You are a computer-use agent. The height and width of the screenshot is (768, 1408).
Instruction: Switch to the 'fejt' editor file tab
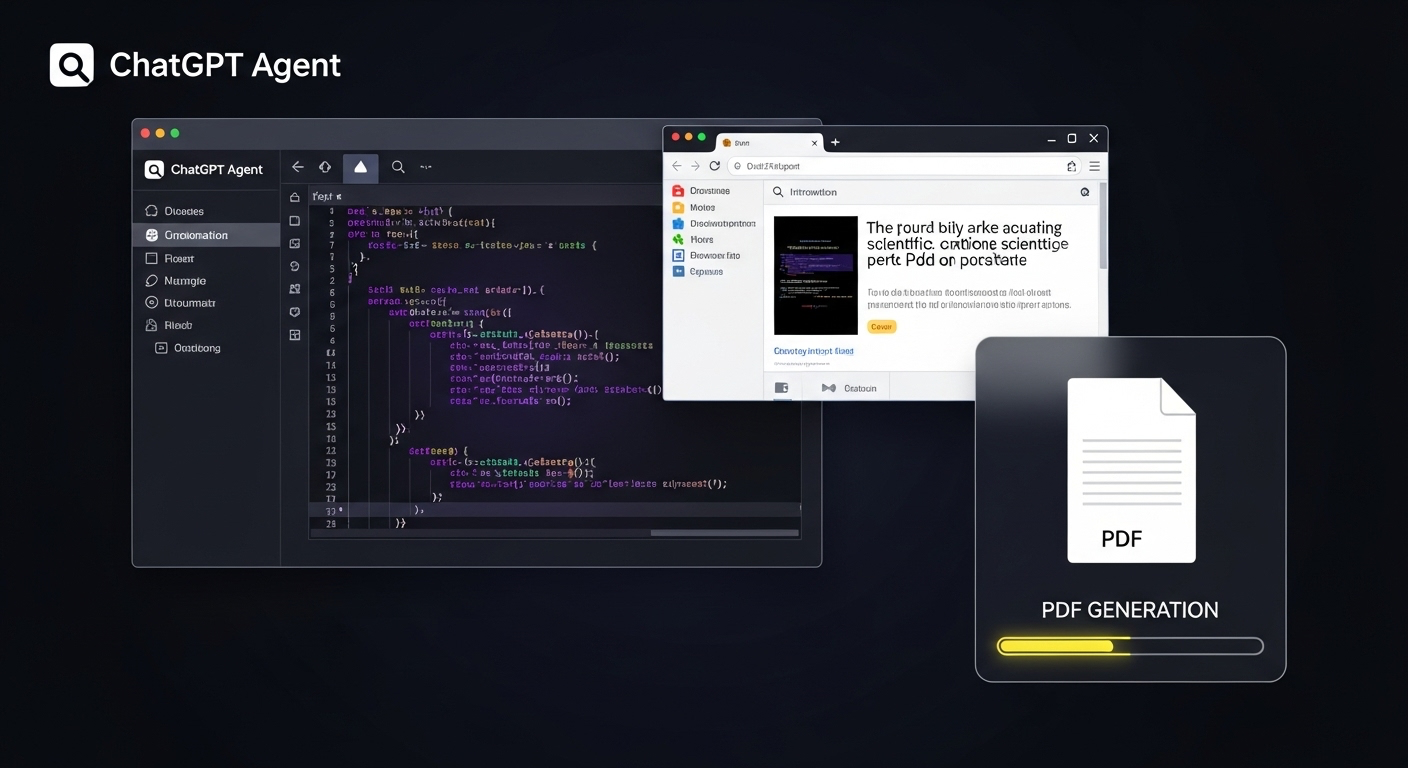pyautogui.click(x=327, y=197)
